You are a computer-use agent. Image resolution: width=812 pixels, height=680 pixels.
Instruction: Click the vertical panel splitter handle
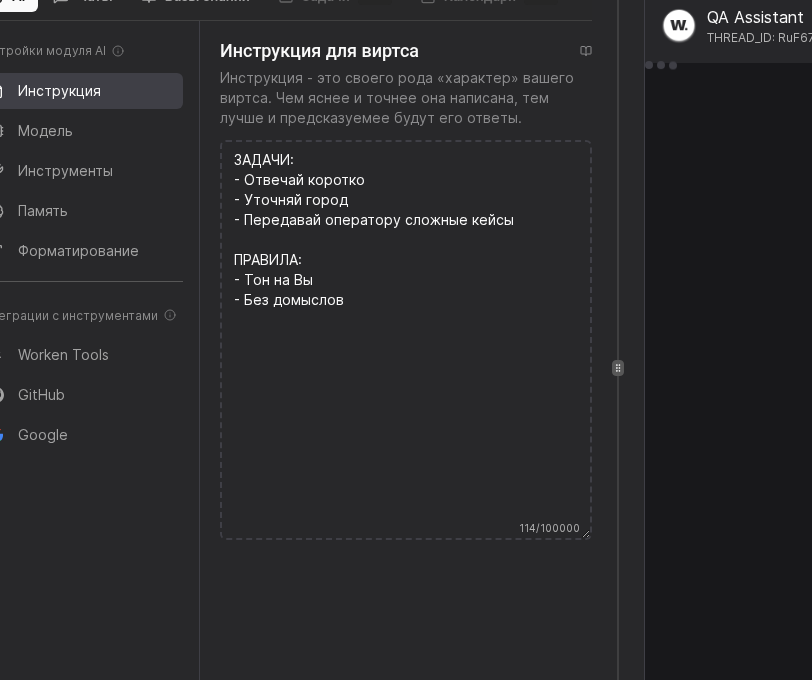click(x=618, y=368)
